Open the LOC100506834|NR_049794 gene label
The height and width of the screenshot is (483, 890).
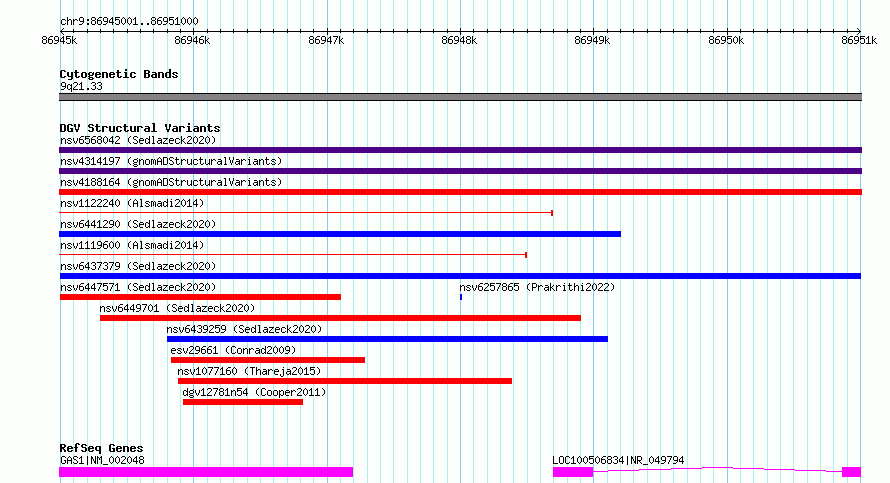(619, 460)
